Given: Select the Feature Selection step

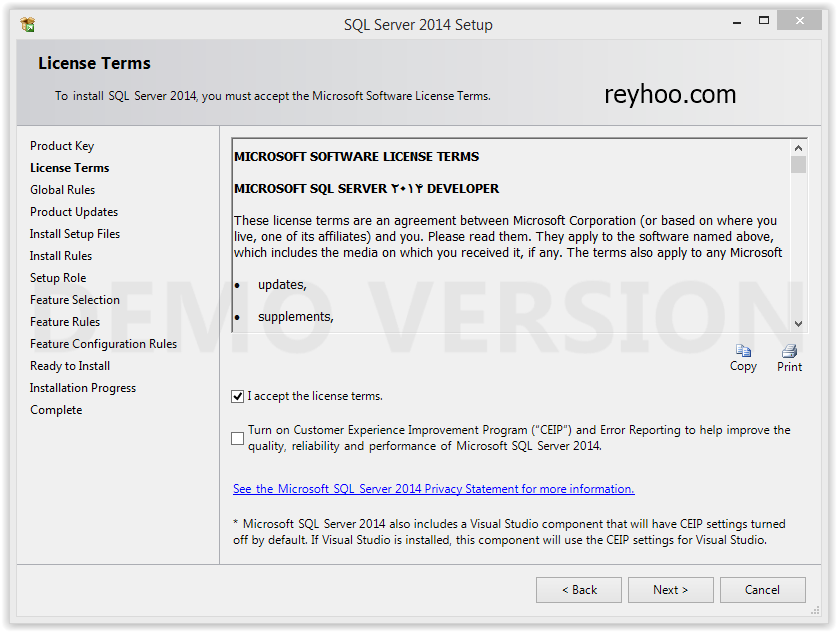Looking at the screenshot, I should click(75, 299).
